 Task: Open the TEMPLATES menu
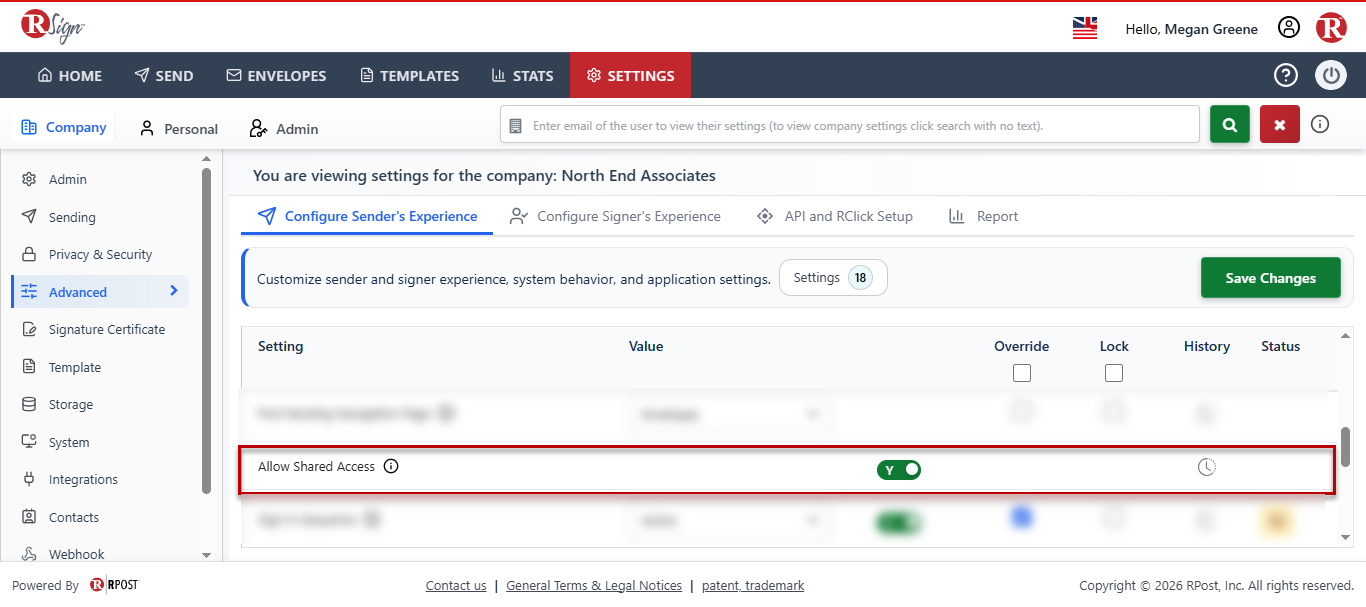pos(409,75)
